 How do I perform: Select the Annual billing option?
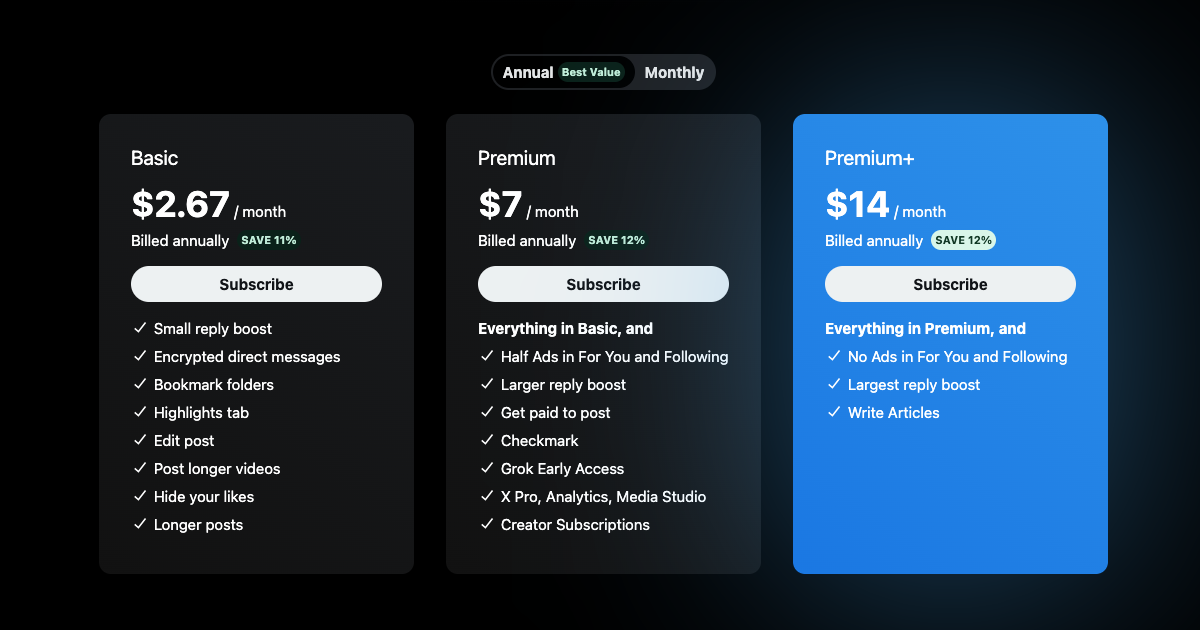pos(528,73)
